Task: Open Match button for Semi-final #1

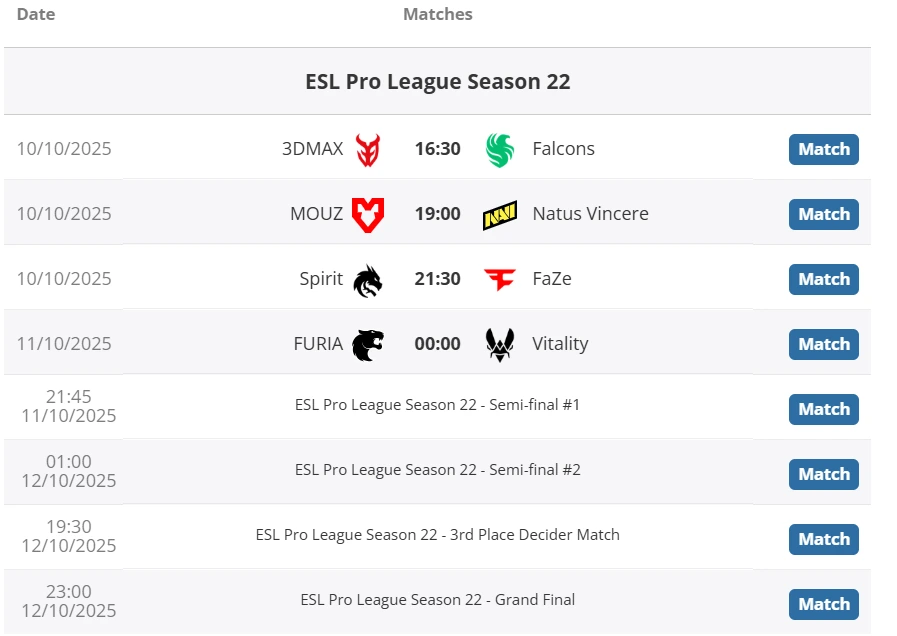Action: (x=823, y=410)
